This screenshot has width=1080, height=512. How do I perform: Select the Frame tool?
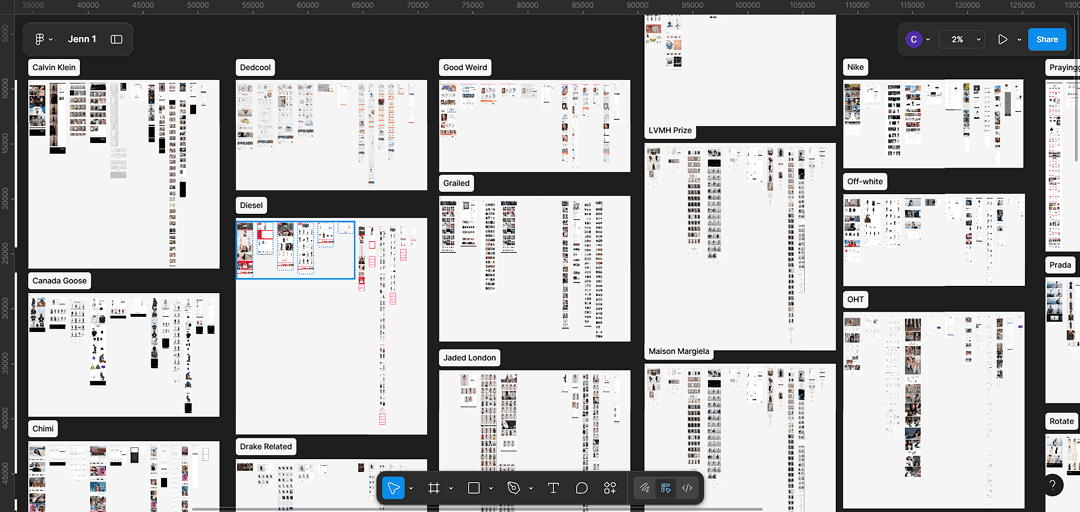click(433, 488)
